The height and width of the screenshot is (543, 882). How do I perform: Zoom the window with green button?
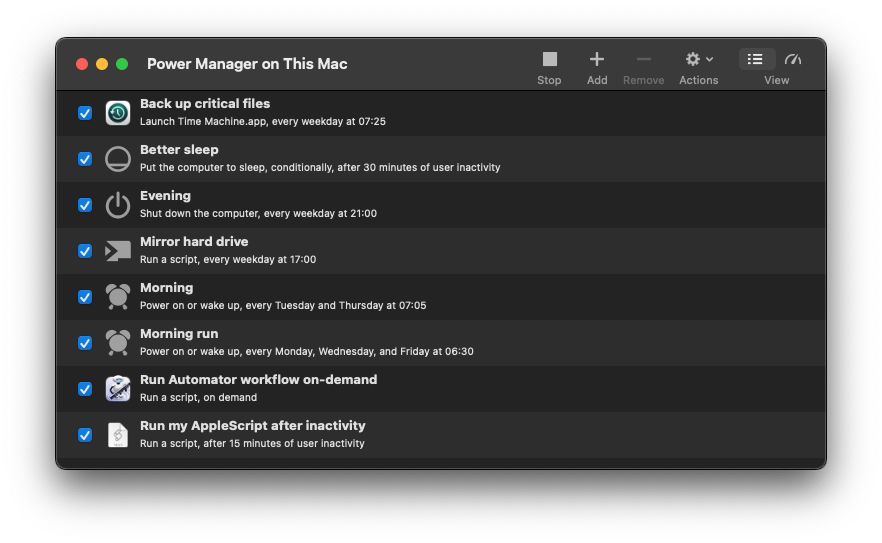(x=122, y=64)
